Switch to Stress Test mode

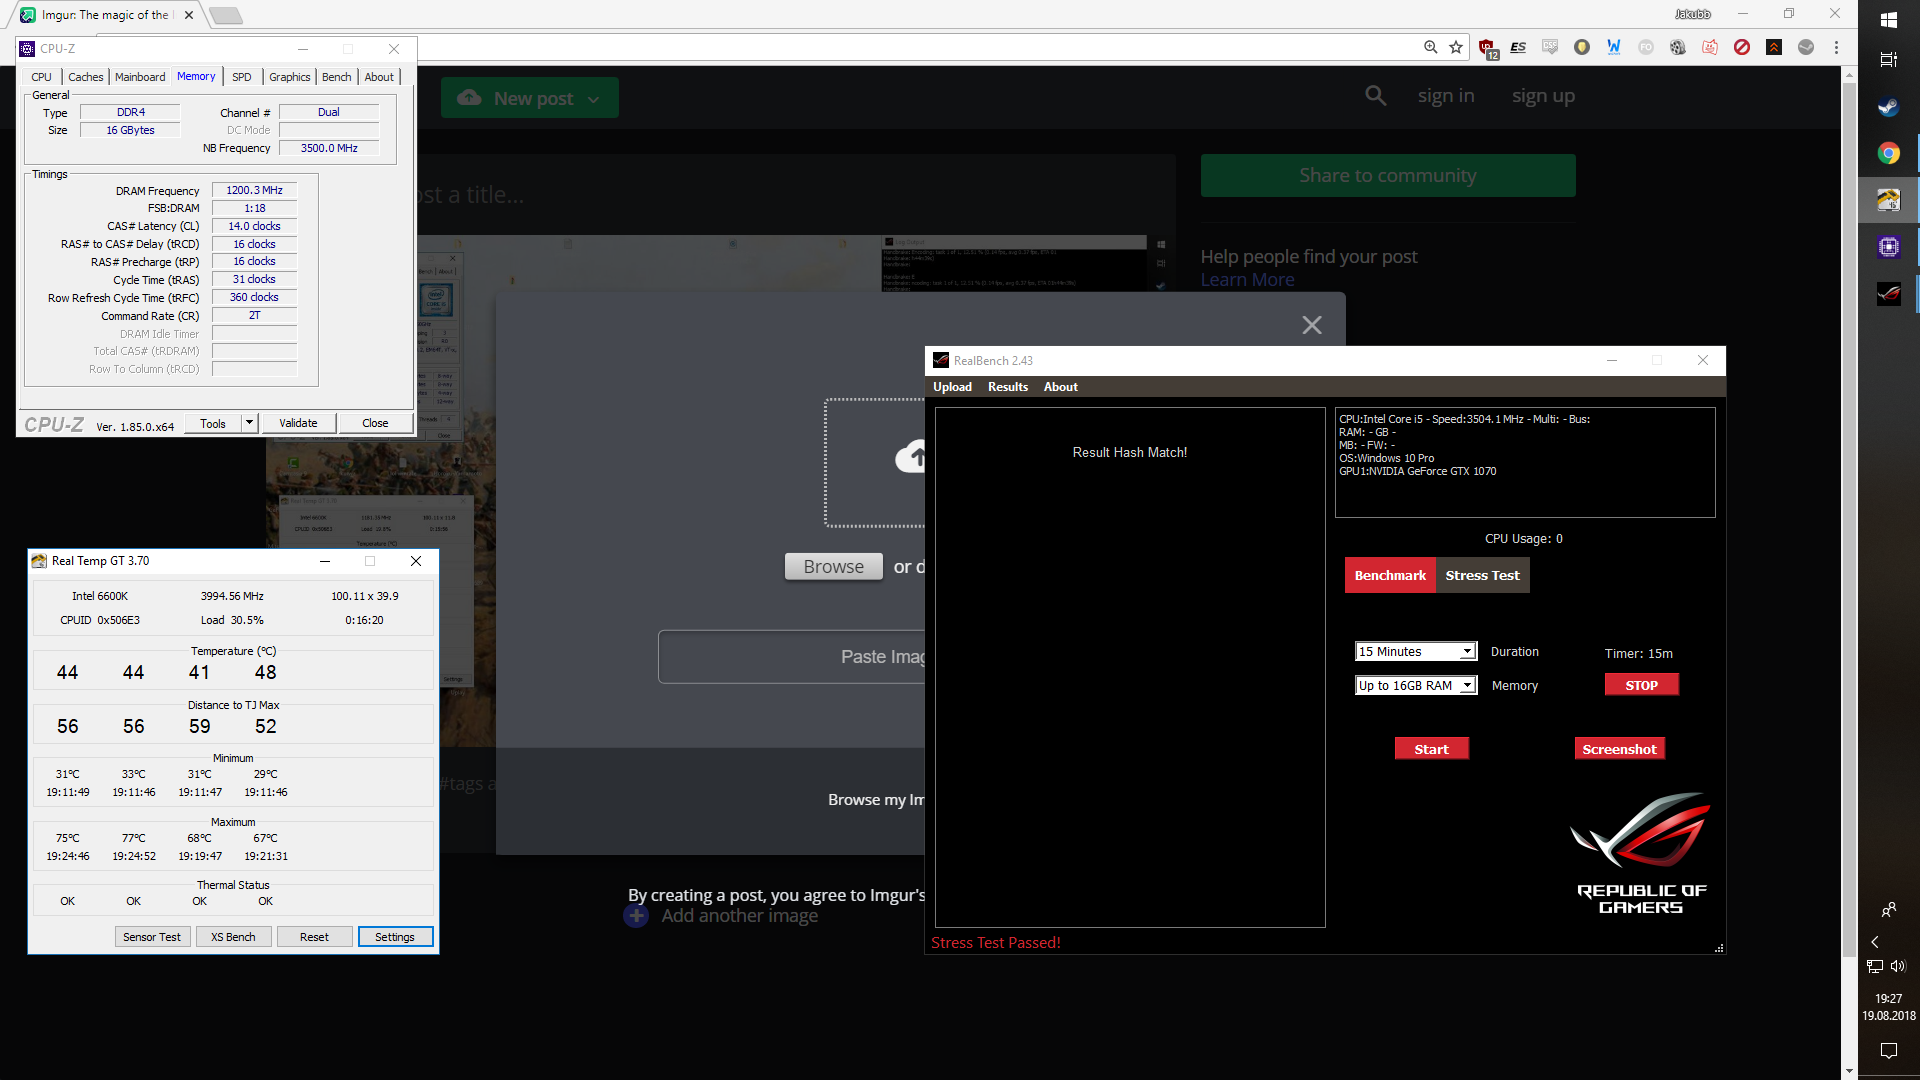pyautogui.click(x=1482, y=575)
